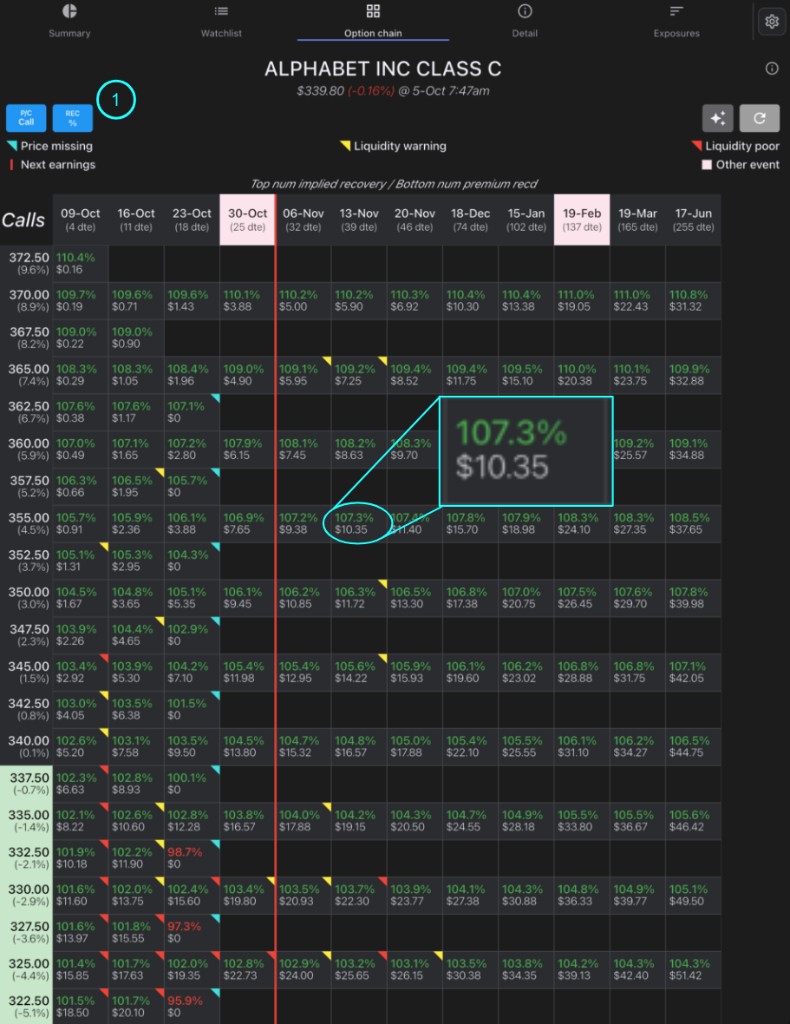Open the $24.10 cell for 19-Feb
The height and width of the screenshot is (1024, 790).
pos(582,523)
